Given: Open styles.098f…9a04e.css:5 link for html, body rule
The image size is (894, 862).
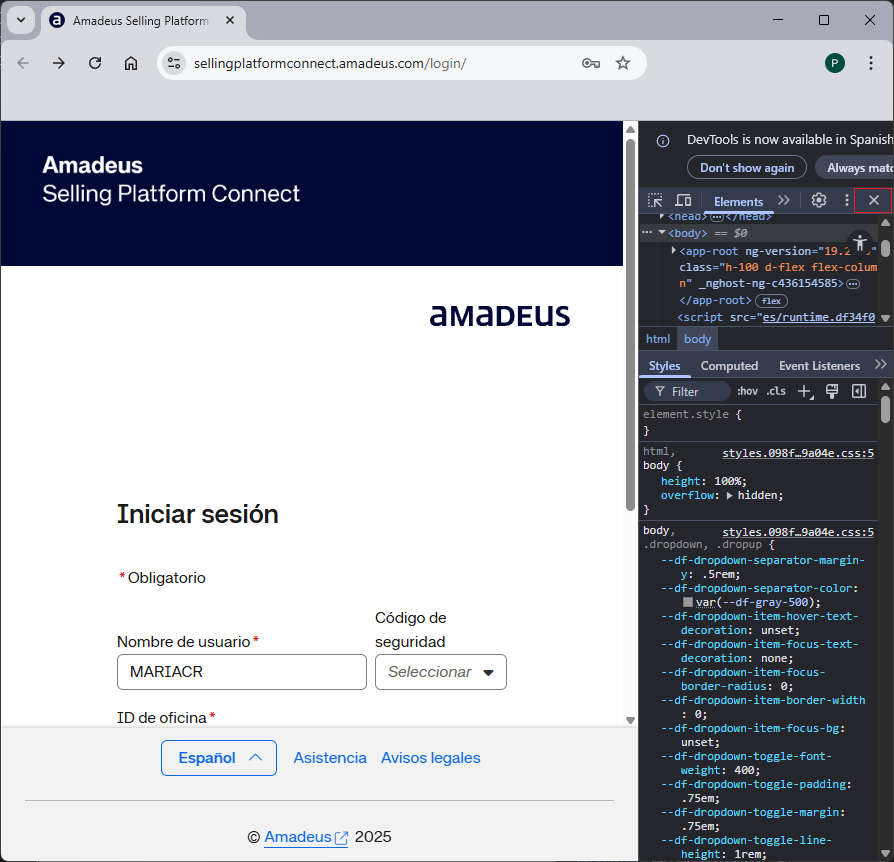Looking at the screenshot, I should (x=798, y=453).
